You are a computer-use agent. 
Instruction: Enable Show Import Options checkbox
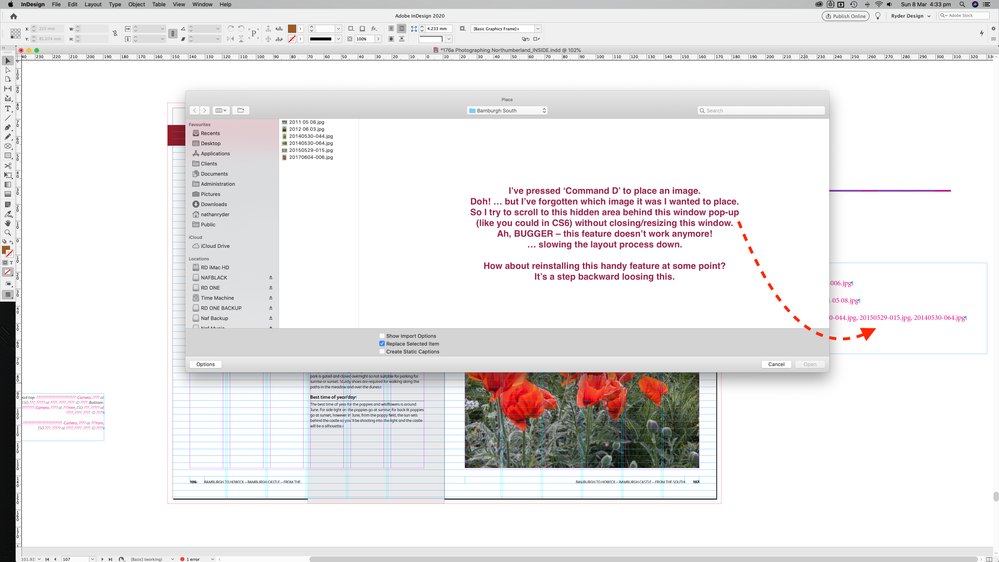point(382,336)
